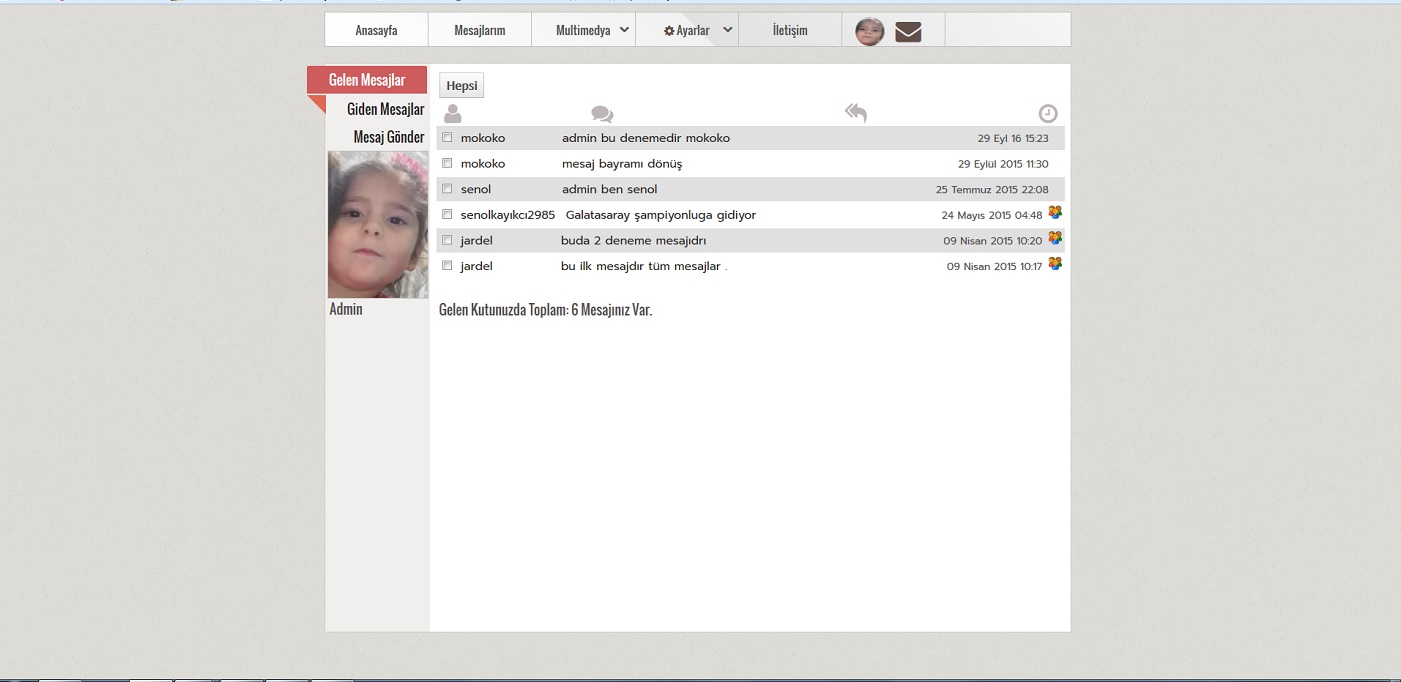The height and width of the screenshot is (682, 1401).
Task: Click the small round avatar in navbar
Action: (869, 32)
